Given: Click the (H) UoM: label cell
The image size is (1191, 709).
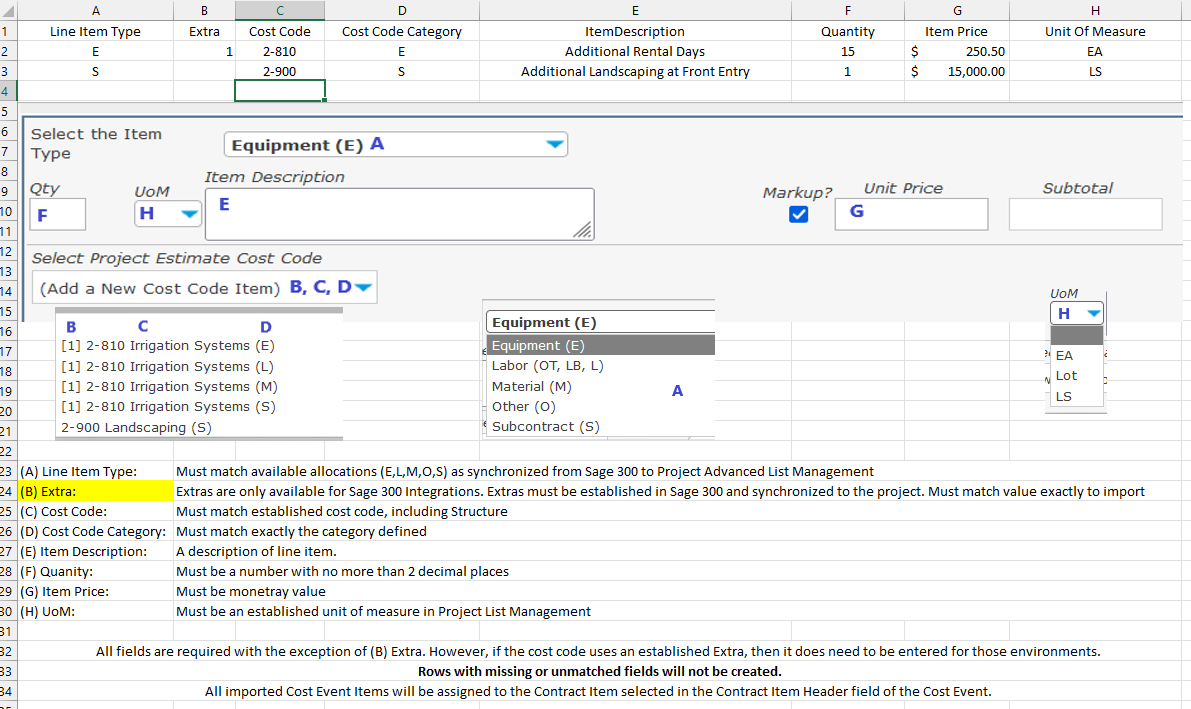Looking at the screenshot, I should (96, 611).
